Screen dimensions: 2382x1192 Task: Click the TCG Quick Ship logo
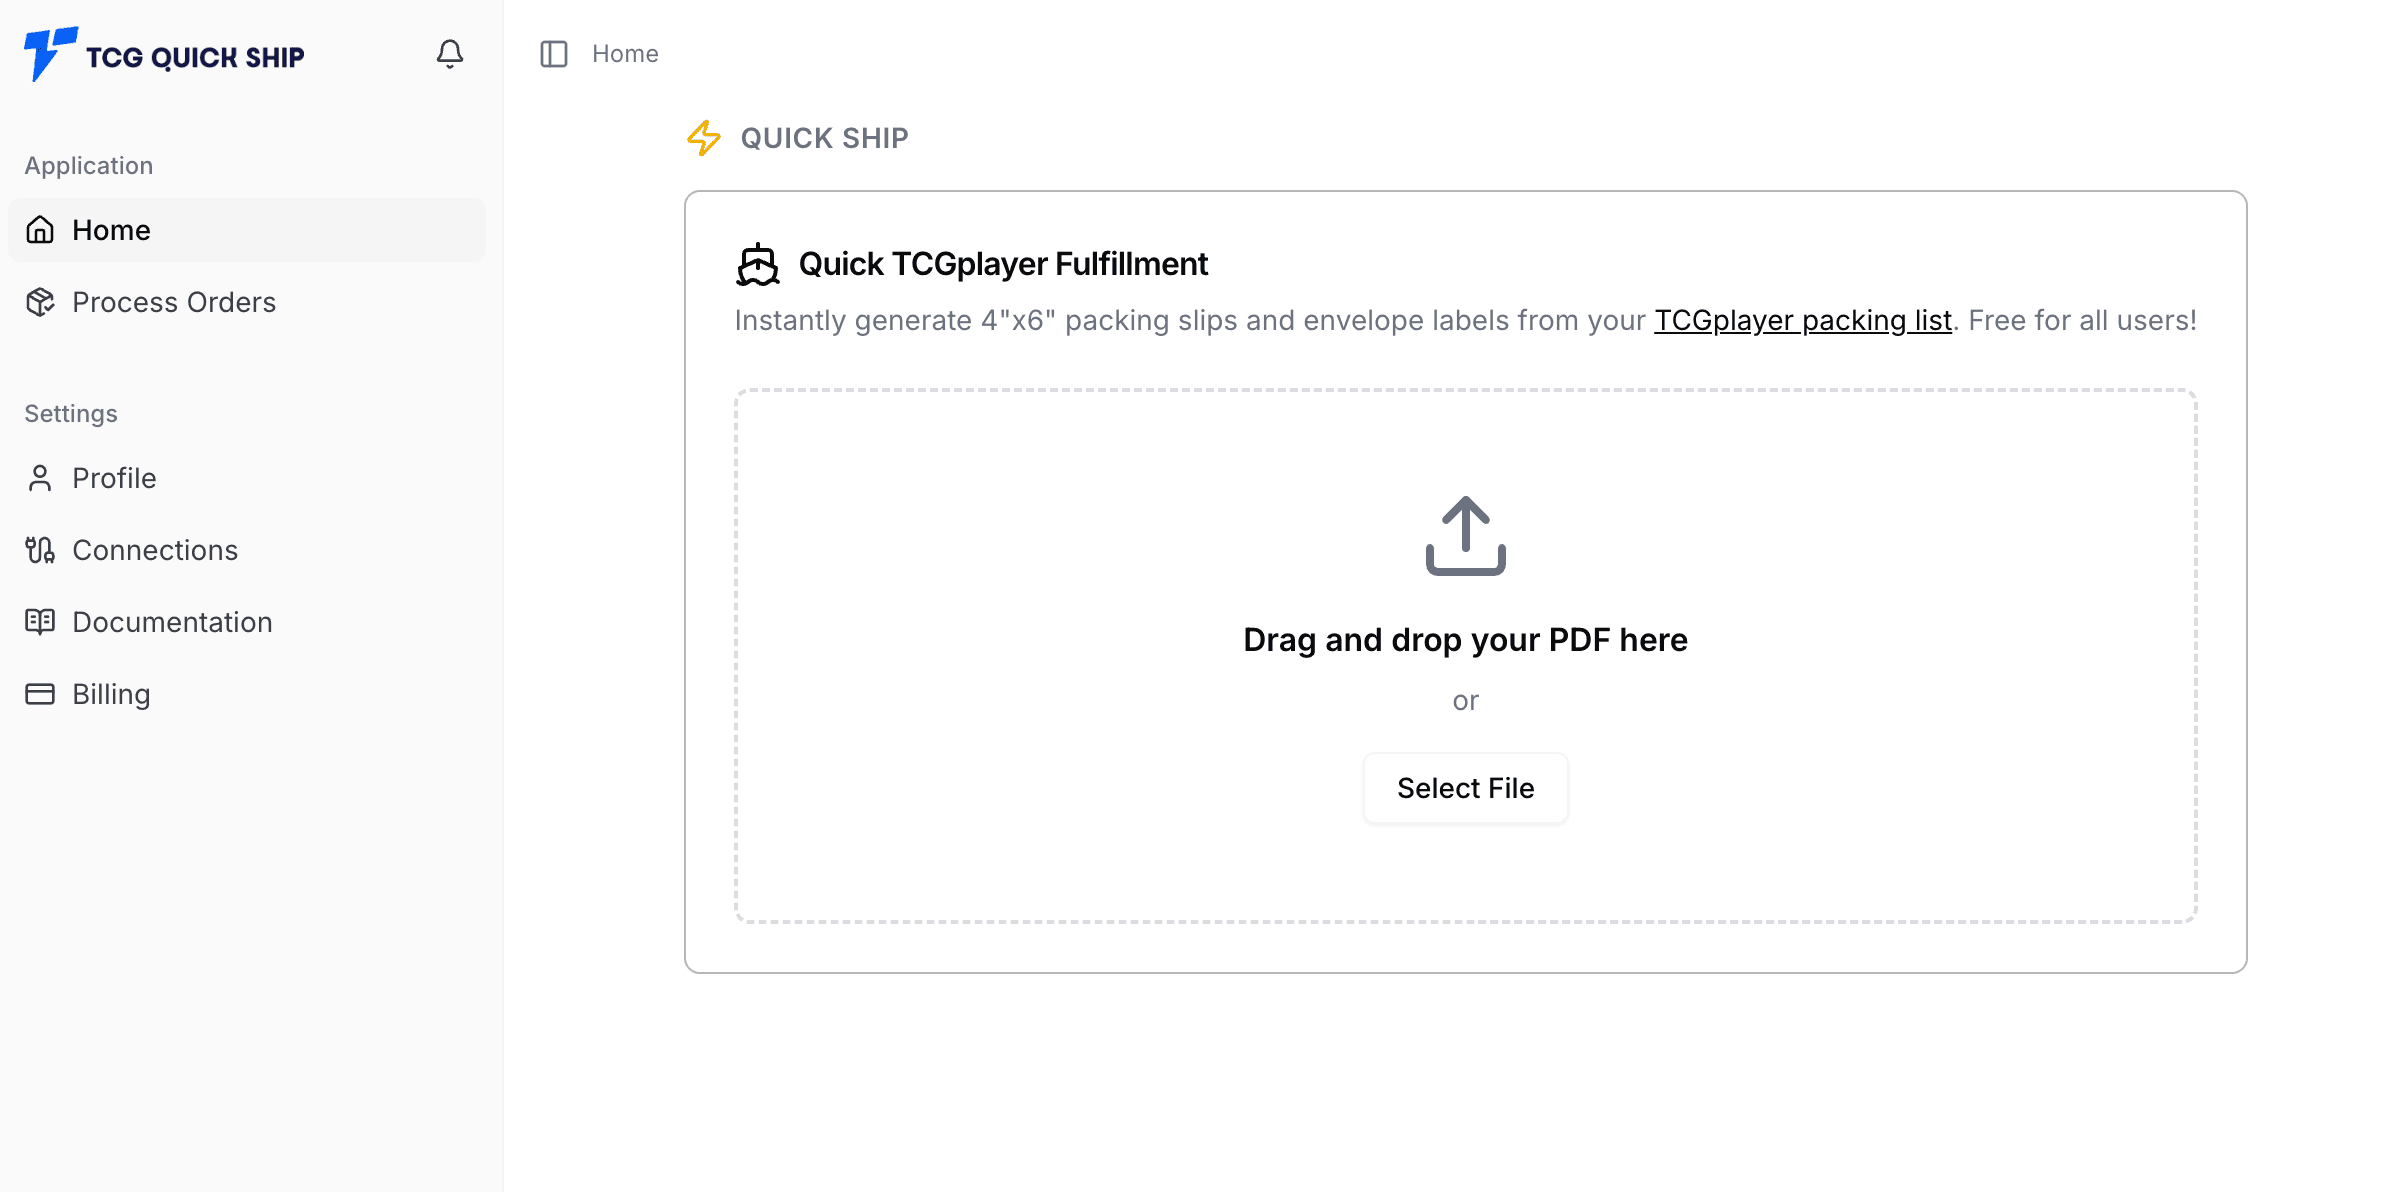coord(164,55)
